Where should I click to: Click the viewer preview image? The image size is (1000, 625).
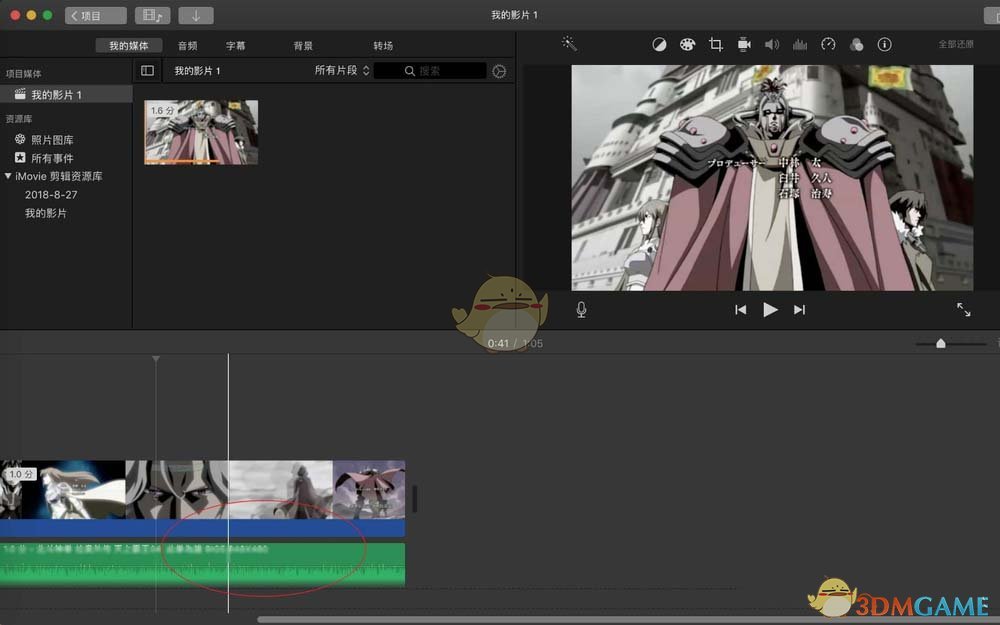tap(772, 178)
